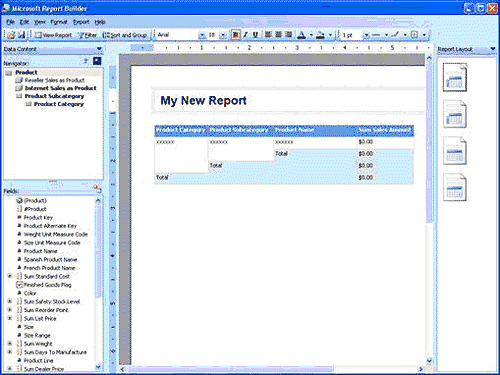Click the Navigator up-level icon

click(86, 61)
